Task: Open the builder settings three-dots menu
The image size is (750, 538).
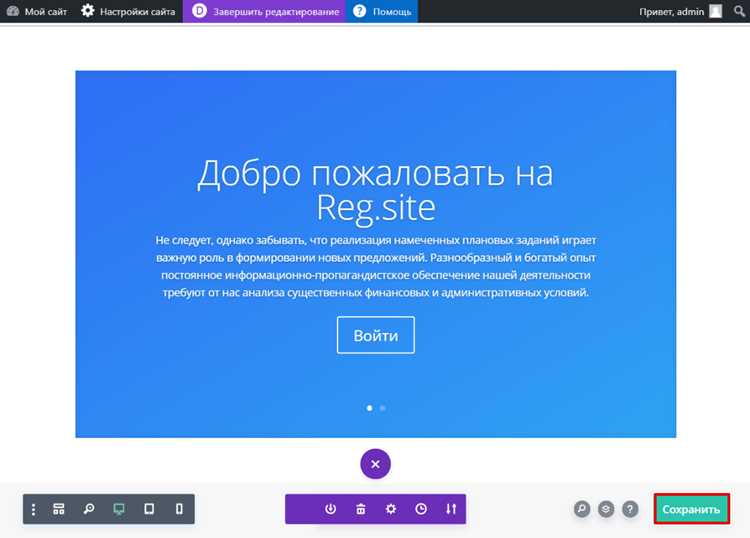Action: tap(33, 509)
